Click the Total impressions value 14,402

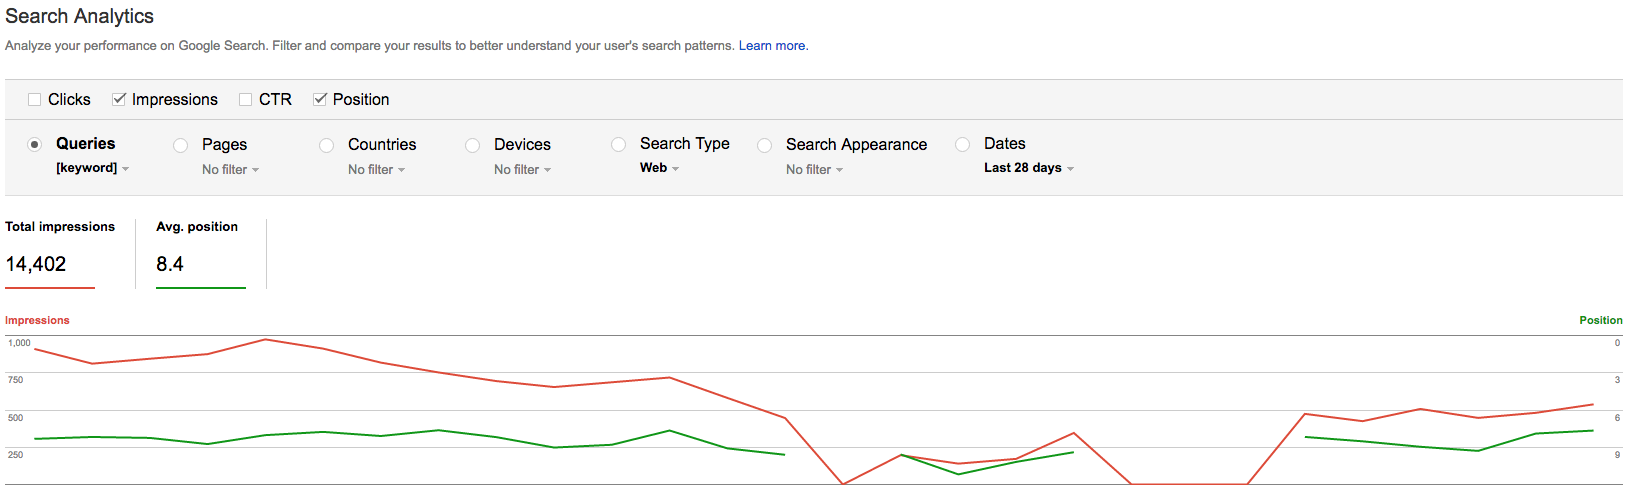(36, 264)
